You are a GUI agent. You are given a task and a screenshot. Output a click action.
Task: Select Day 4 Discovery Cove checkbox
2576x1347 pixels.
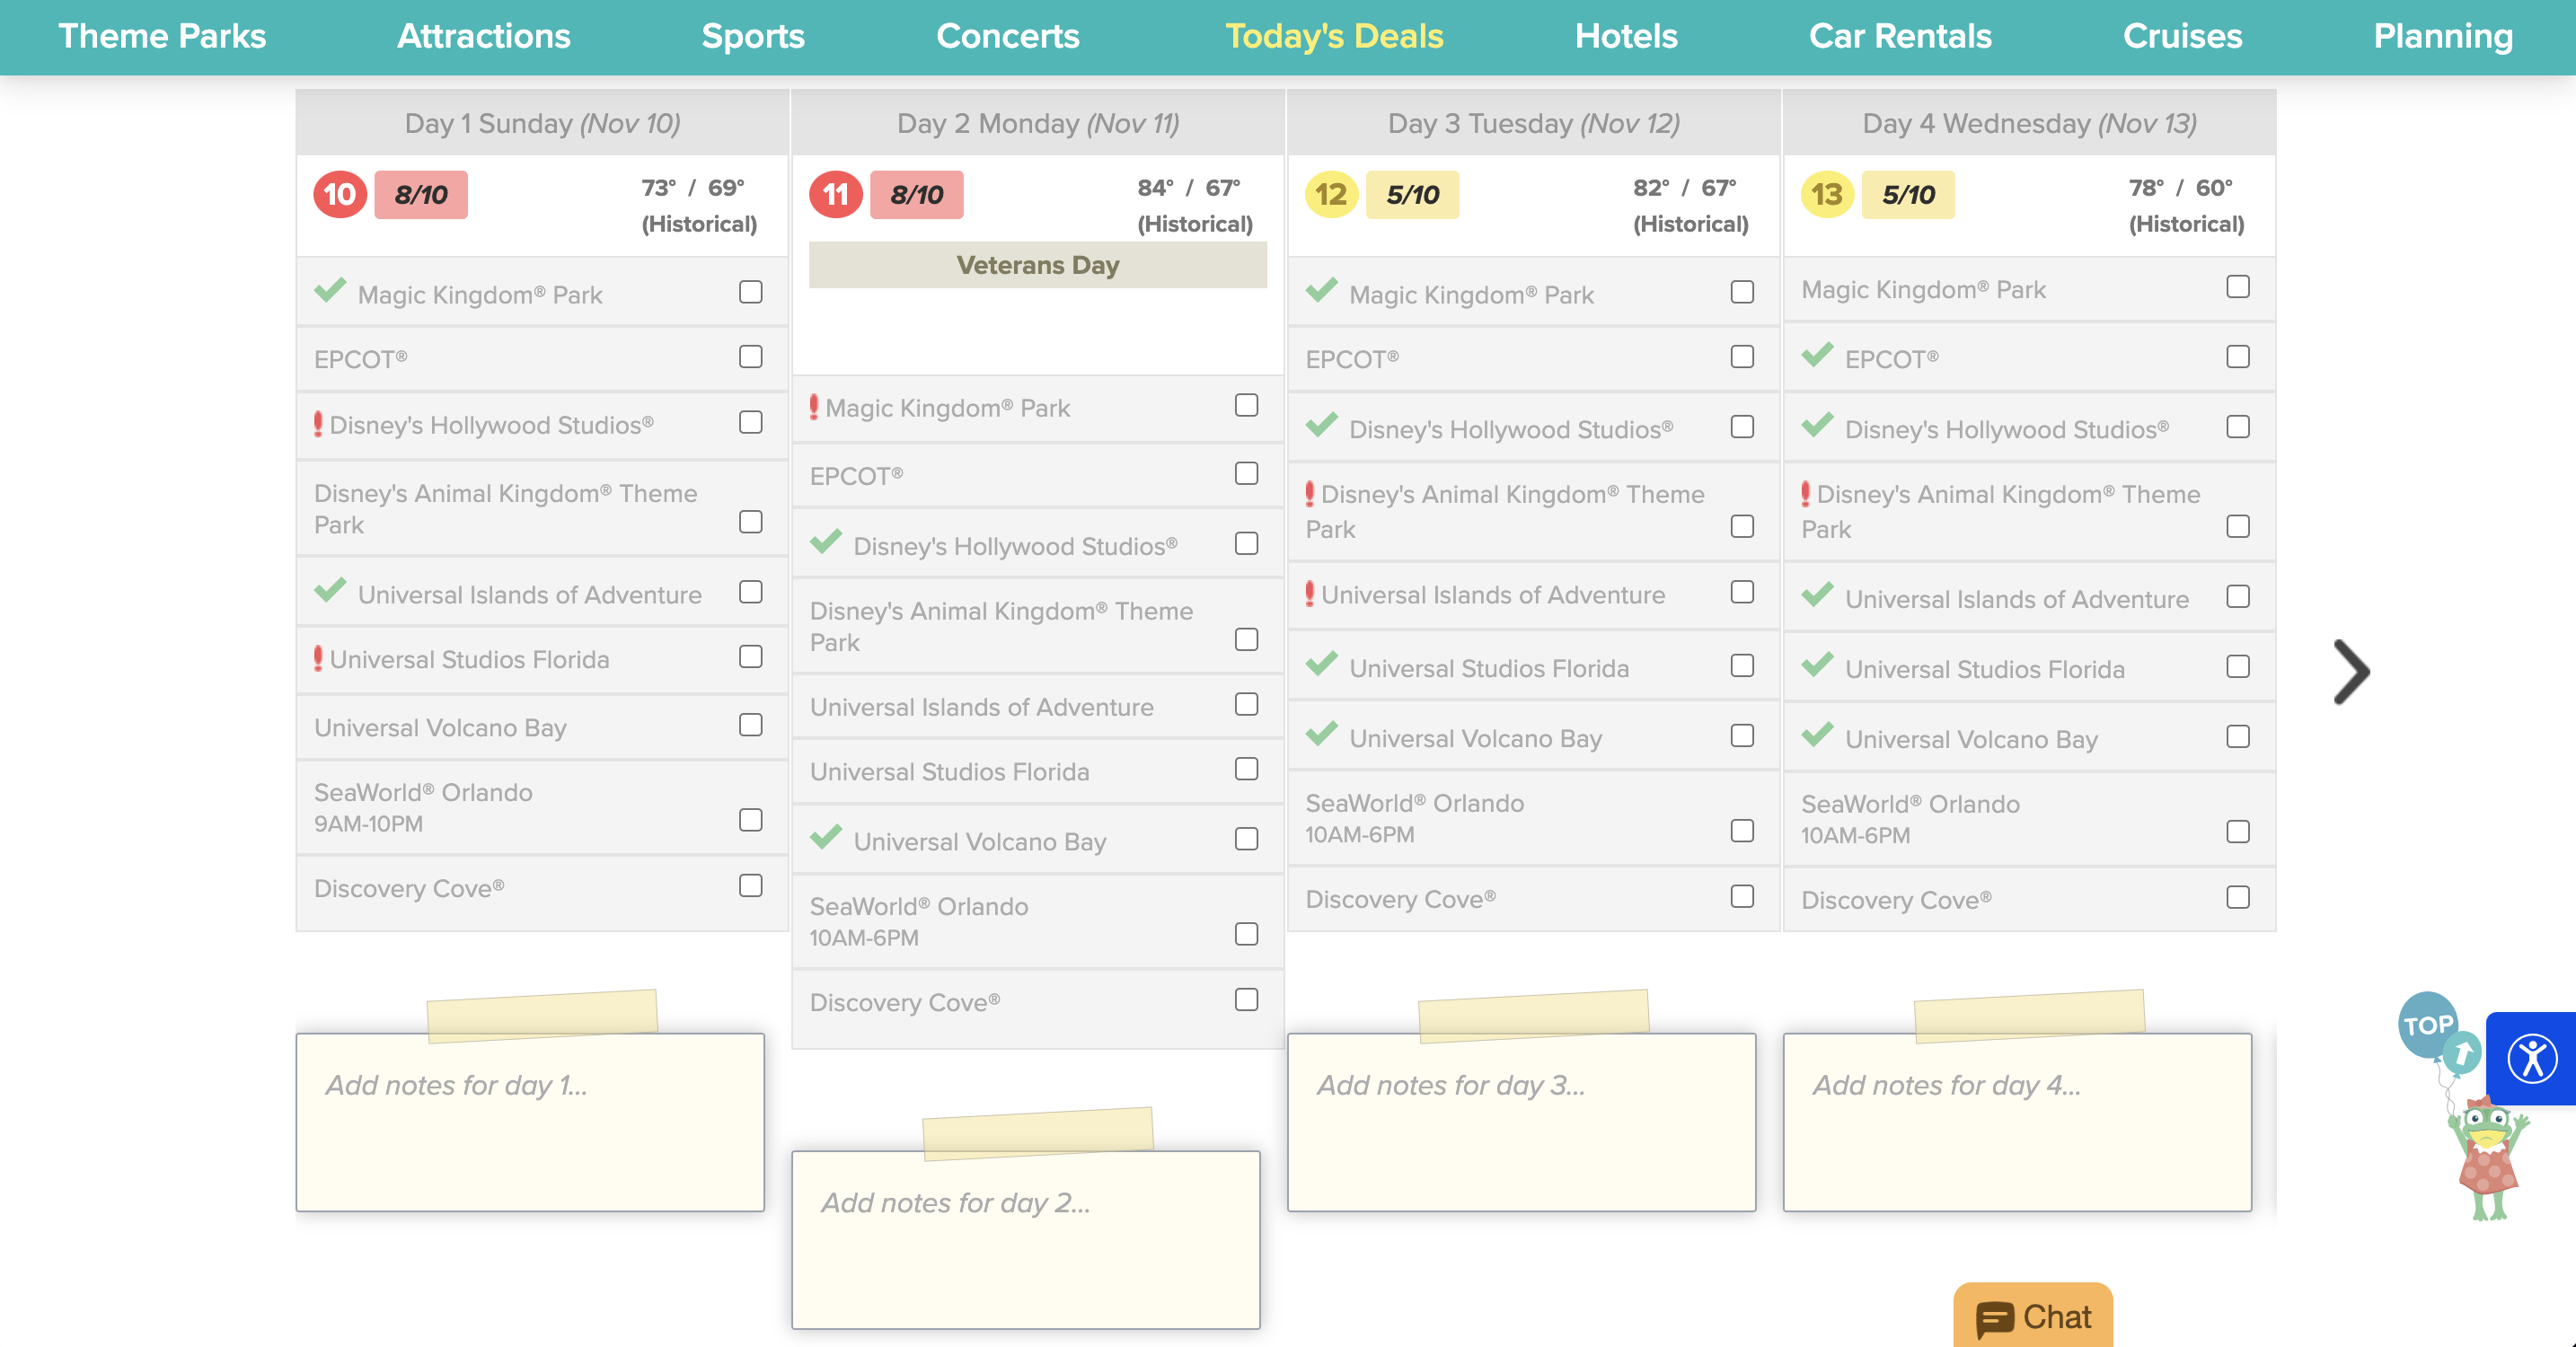[x=2238, y=897]
